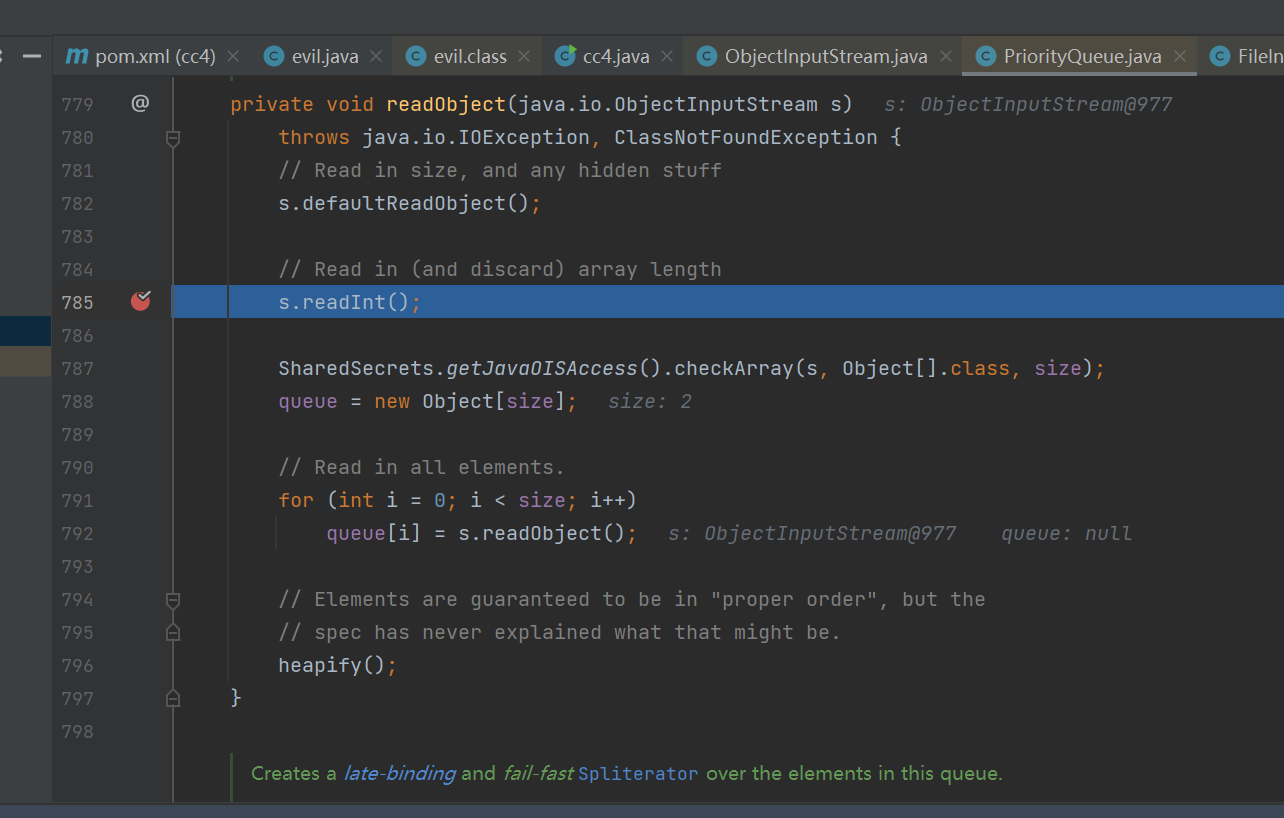Hide the tool window with the minus icon
Image resolution: width=1284 pixels, height=818 pixels.
point(32,56)
